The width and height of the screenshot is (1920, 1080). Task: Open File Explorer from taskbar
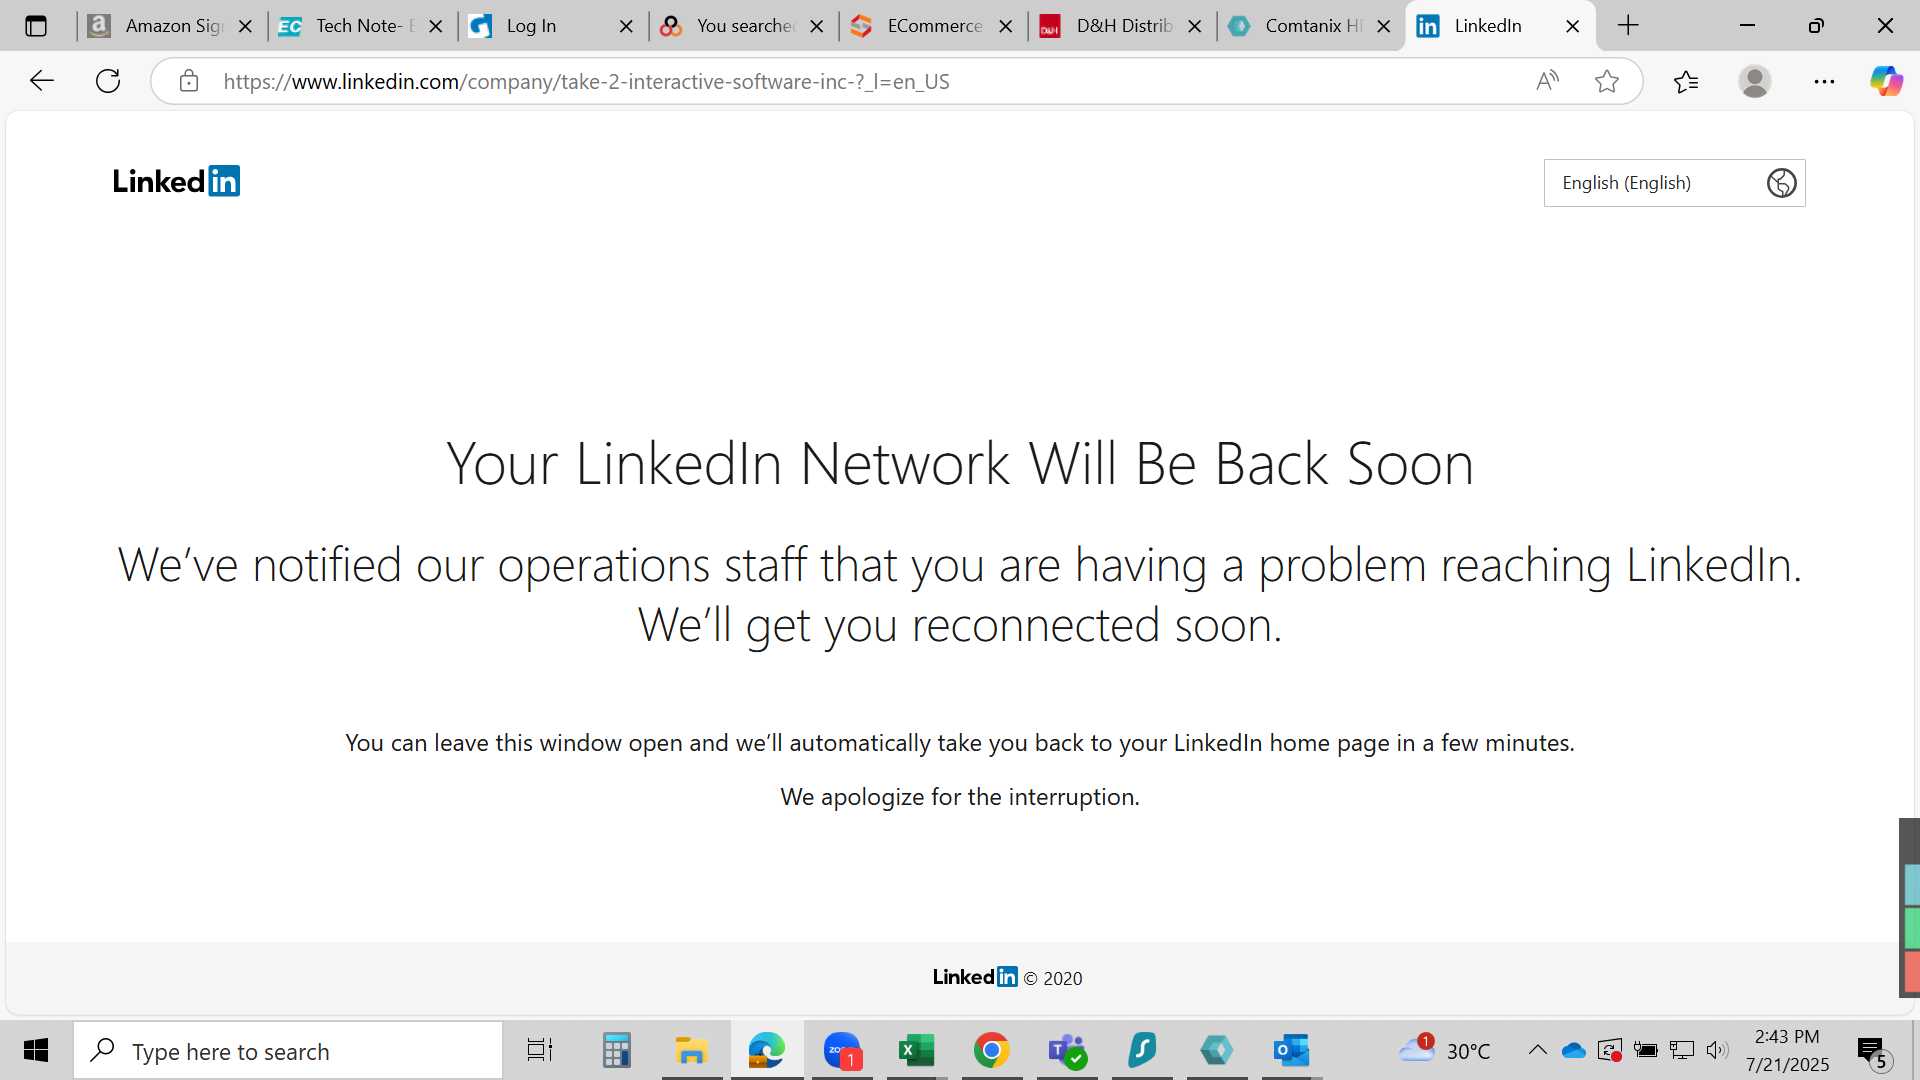coord(691,1051)
